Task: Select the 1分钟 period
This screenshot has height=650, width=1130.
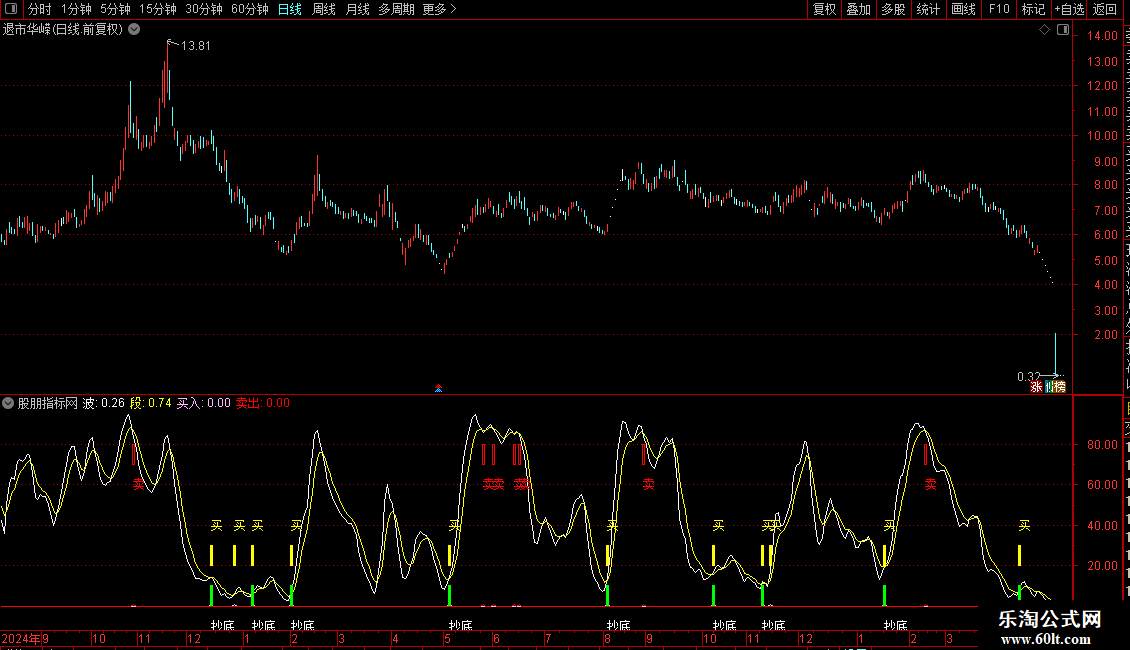Action: 76,9
